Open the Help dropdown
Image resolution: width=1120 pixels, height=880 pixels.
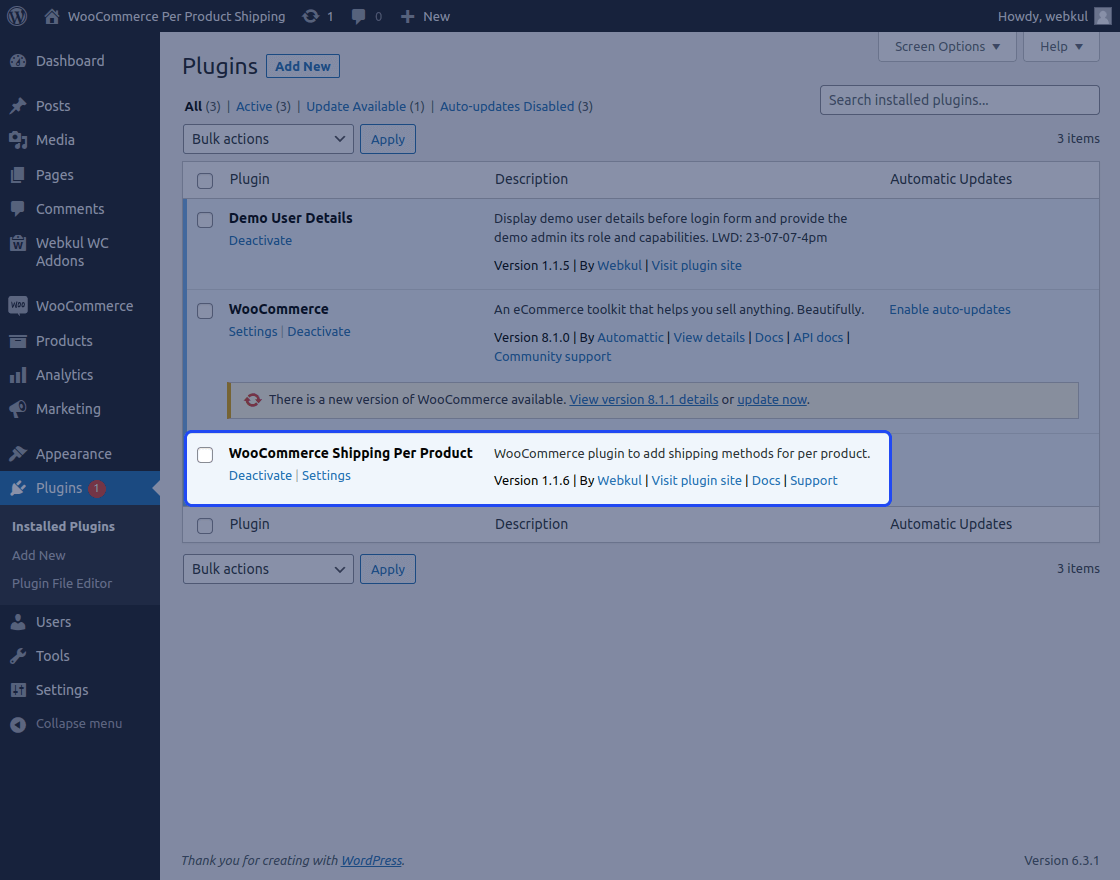(1060, 46)
